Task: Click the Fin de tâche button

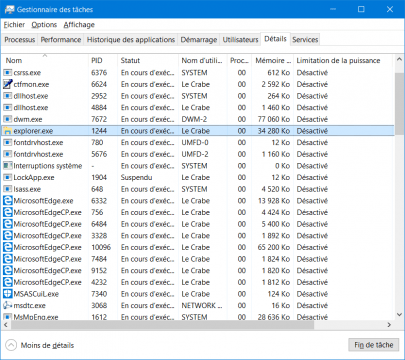Action: [x=374, y=345]
